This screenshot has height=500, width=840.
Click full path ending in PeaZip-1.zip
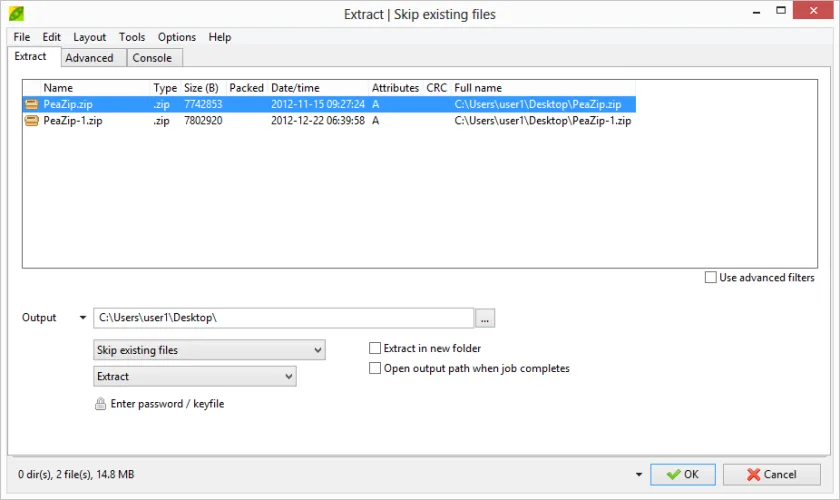tap(543, 121)
